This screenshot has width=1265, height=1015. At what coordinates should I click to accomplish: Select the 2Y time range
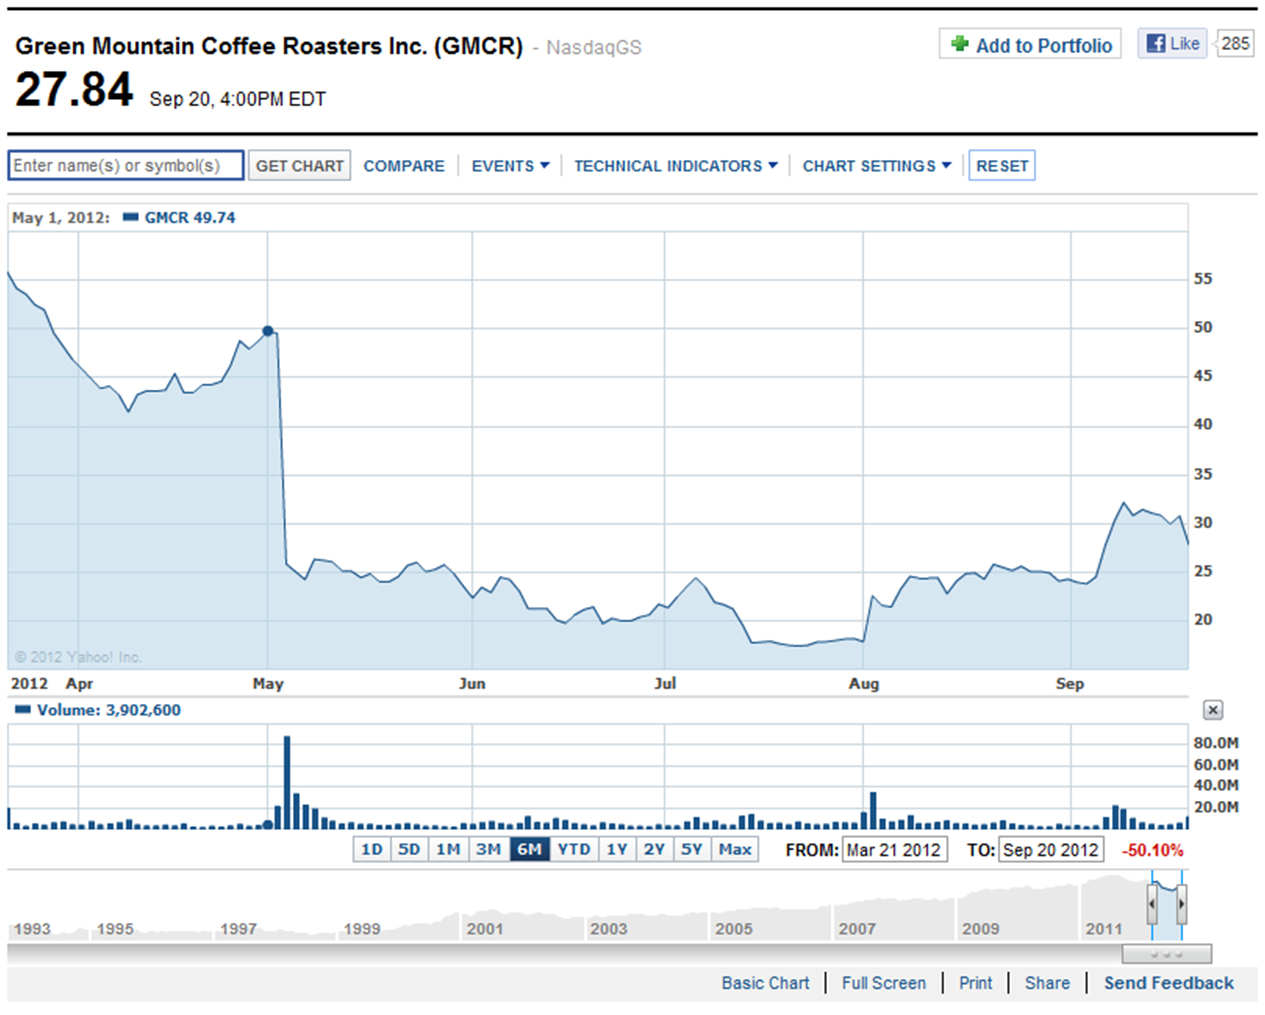click(654, 850)
